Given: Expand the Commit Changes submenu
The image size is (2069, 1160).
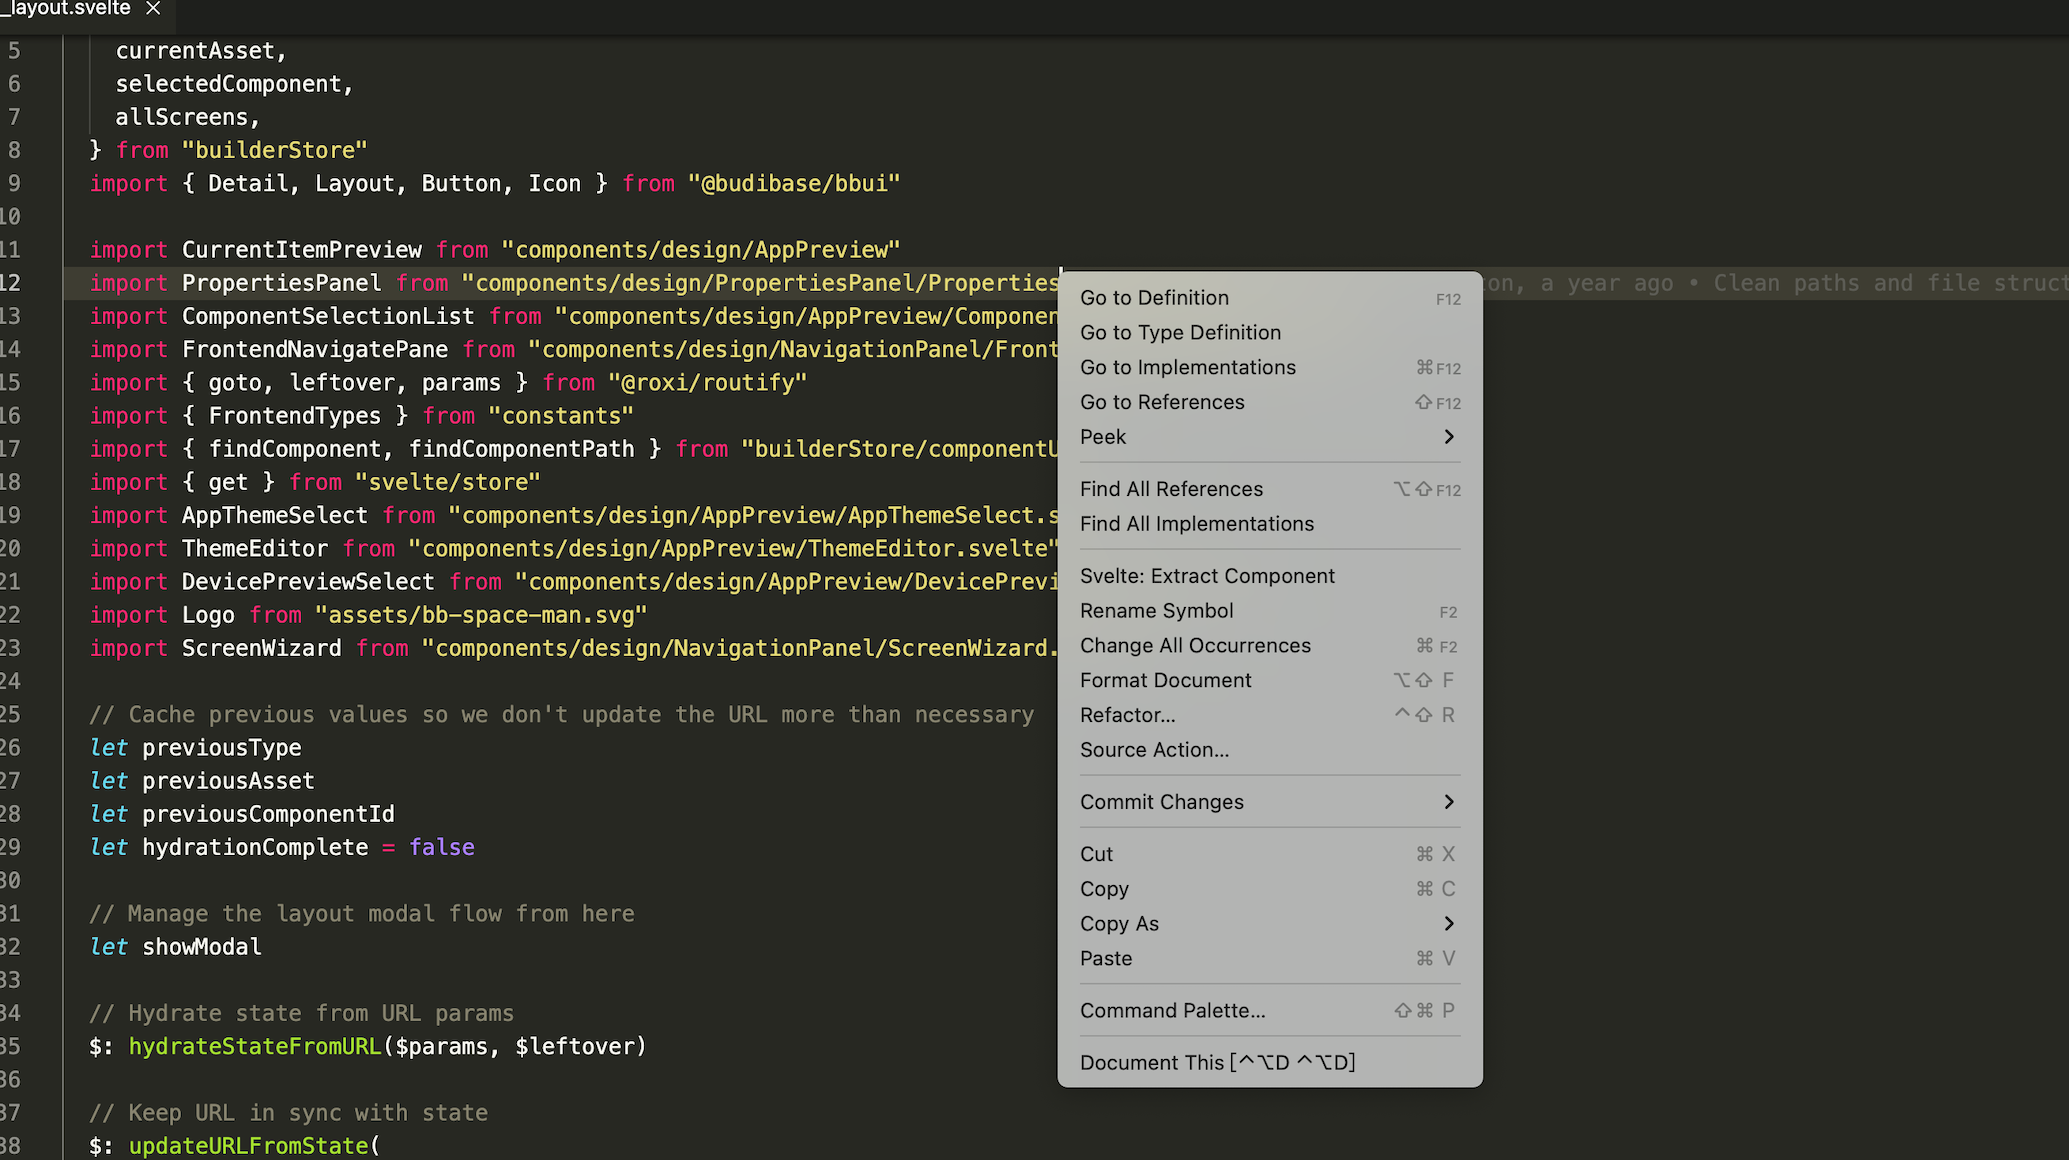Looking at the screenshot, I should coord(1162,801).
